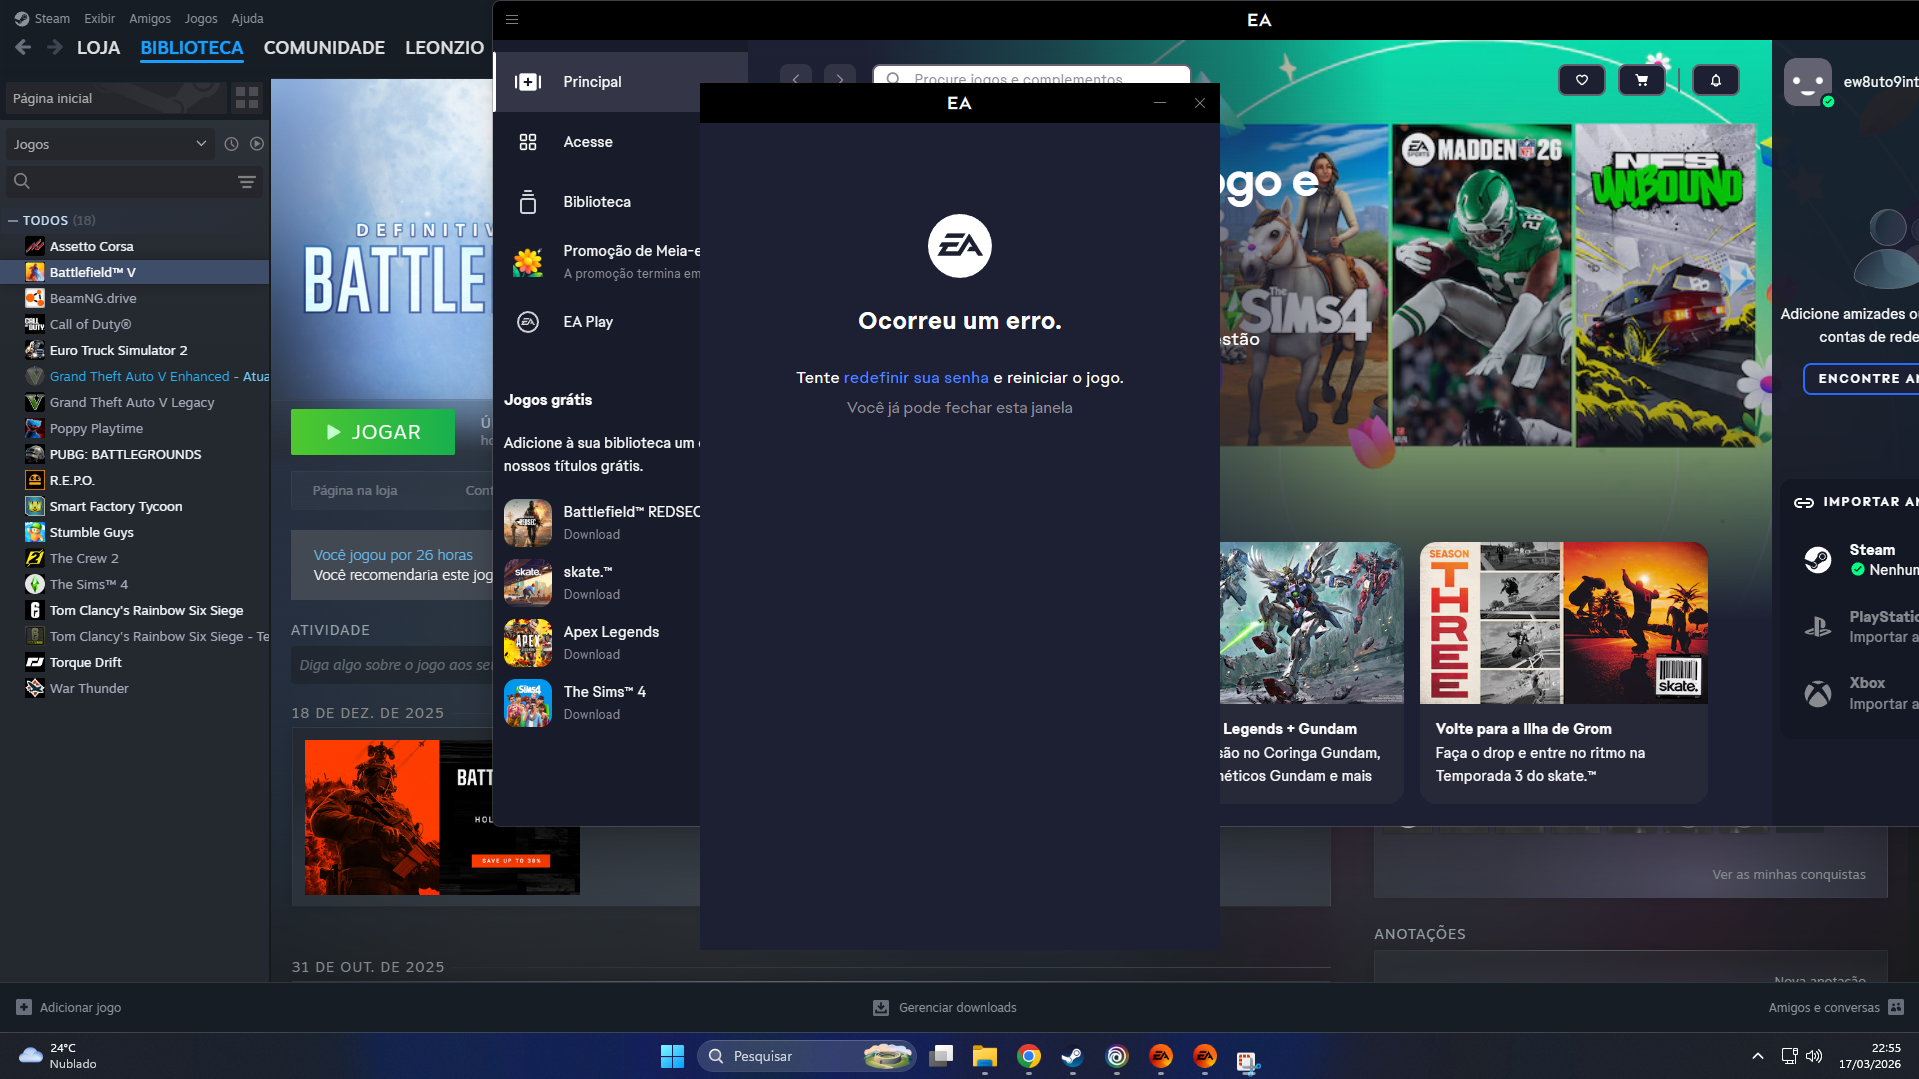Select Euro Truck Simulator 2 in library

tap(118, 350)
